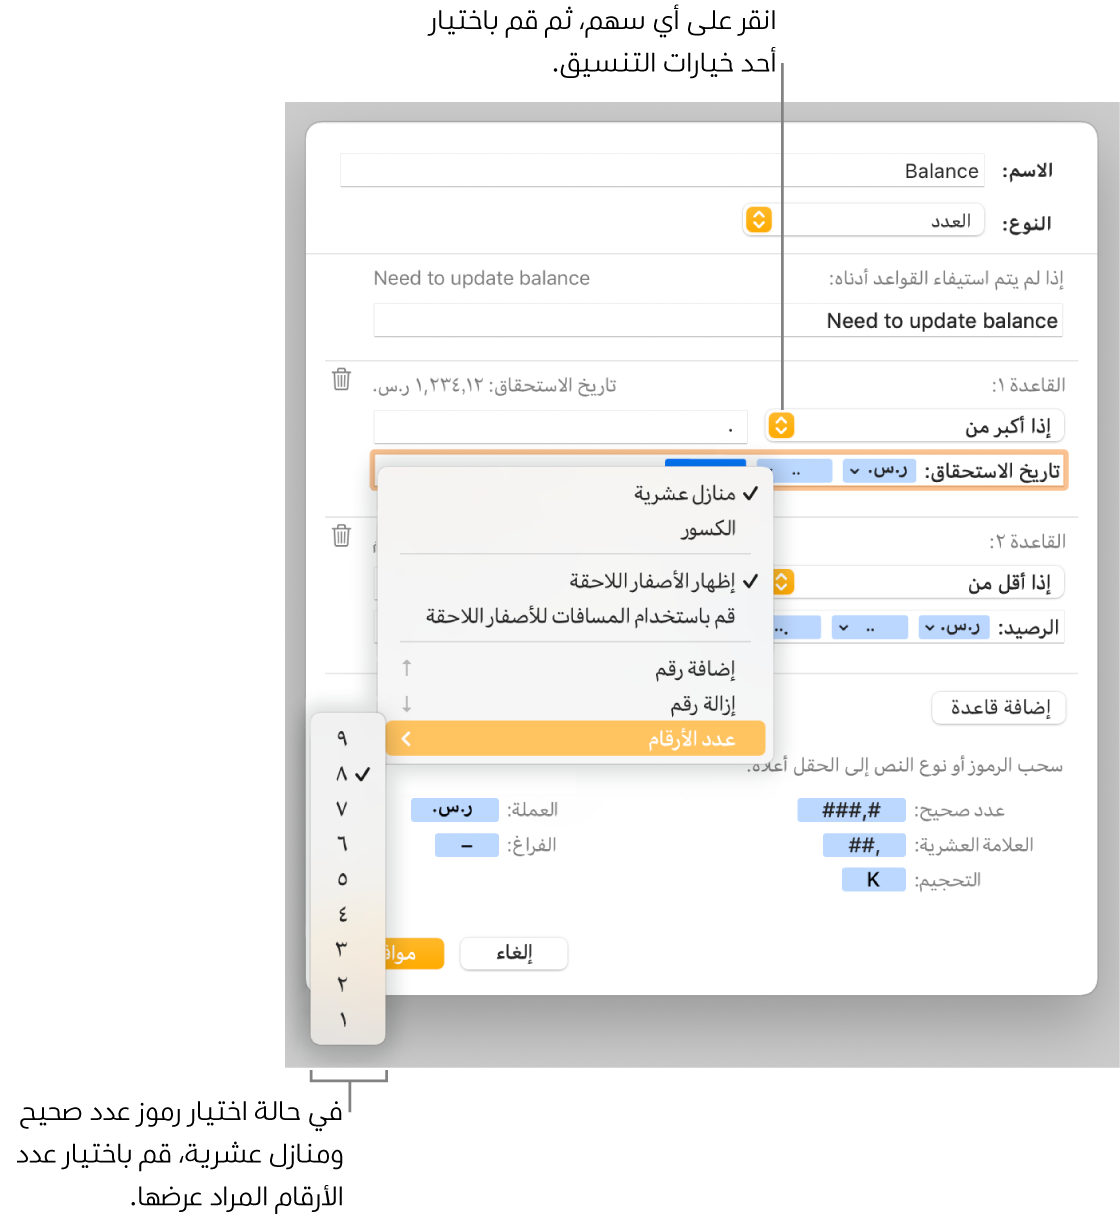Image resolution: width=1120 pixels, height=1221 pixels.
Task: Delete Rule 2 with its trash icon
Action: [x=342, y=536]
